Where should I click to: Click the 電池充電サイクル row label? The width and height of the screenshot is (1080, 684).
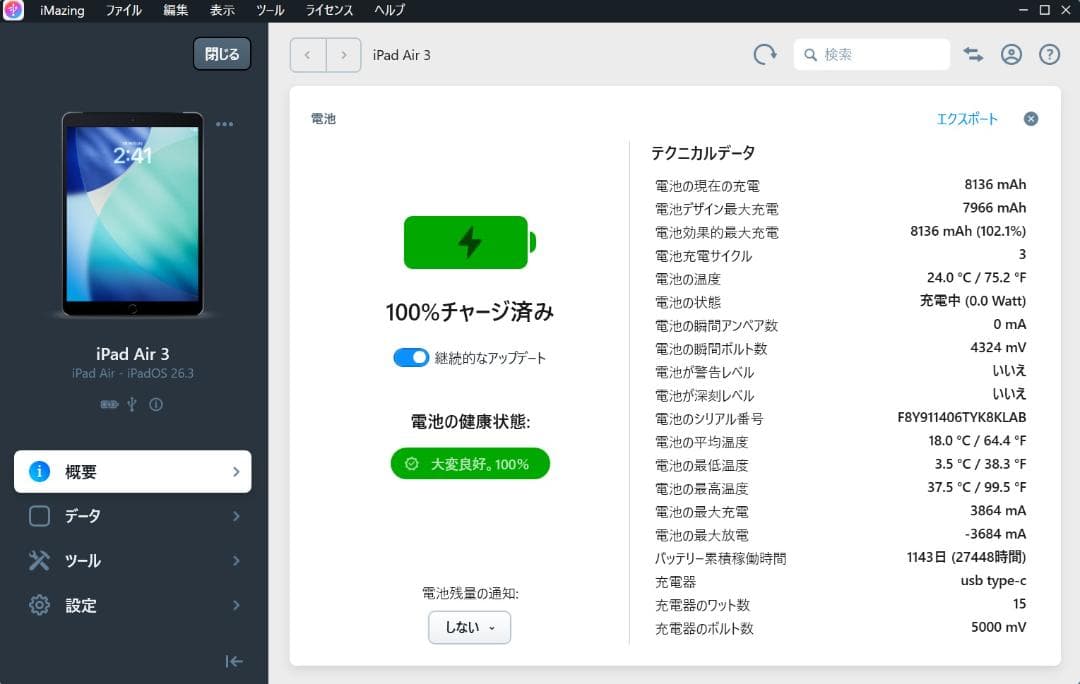(x=703, y=256)
